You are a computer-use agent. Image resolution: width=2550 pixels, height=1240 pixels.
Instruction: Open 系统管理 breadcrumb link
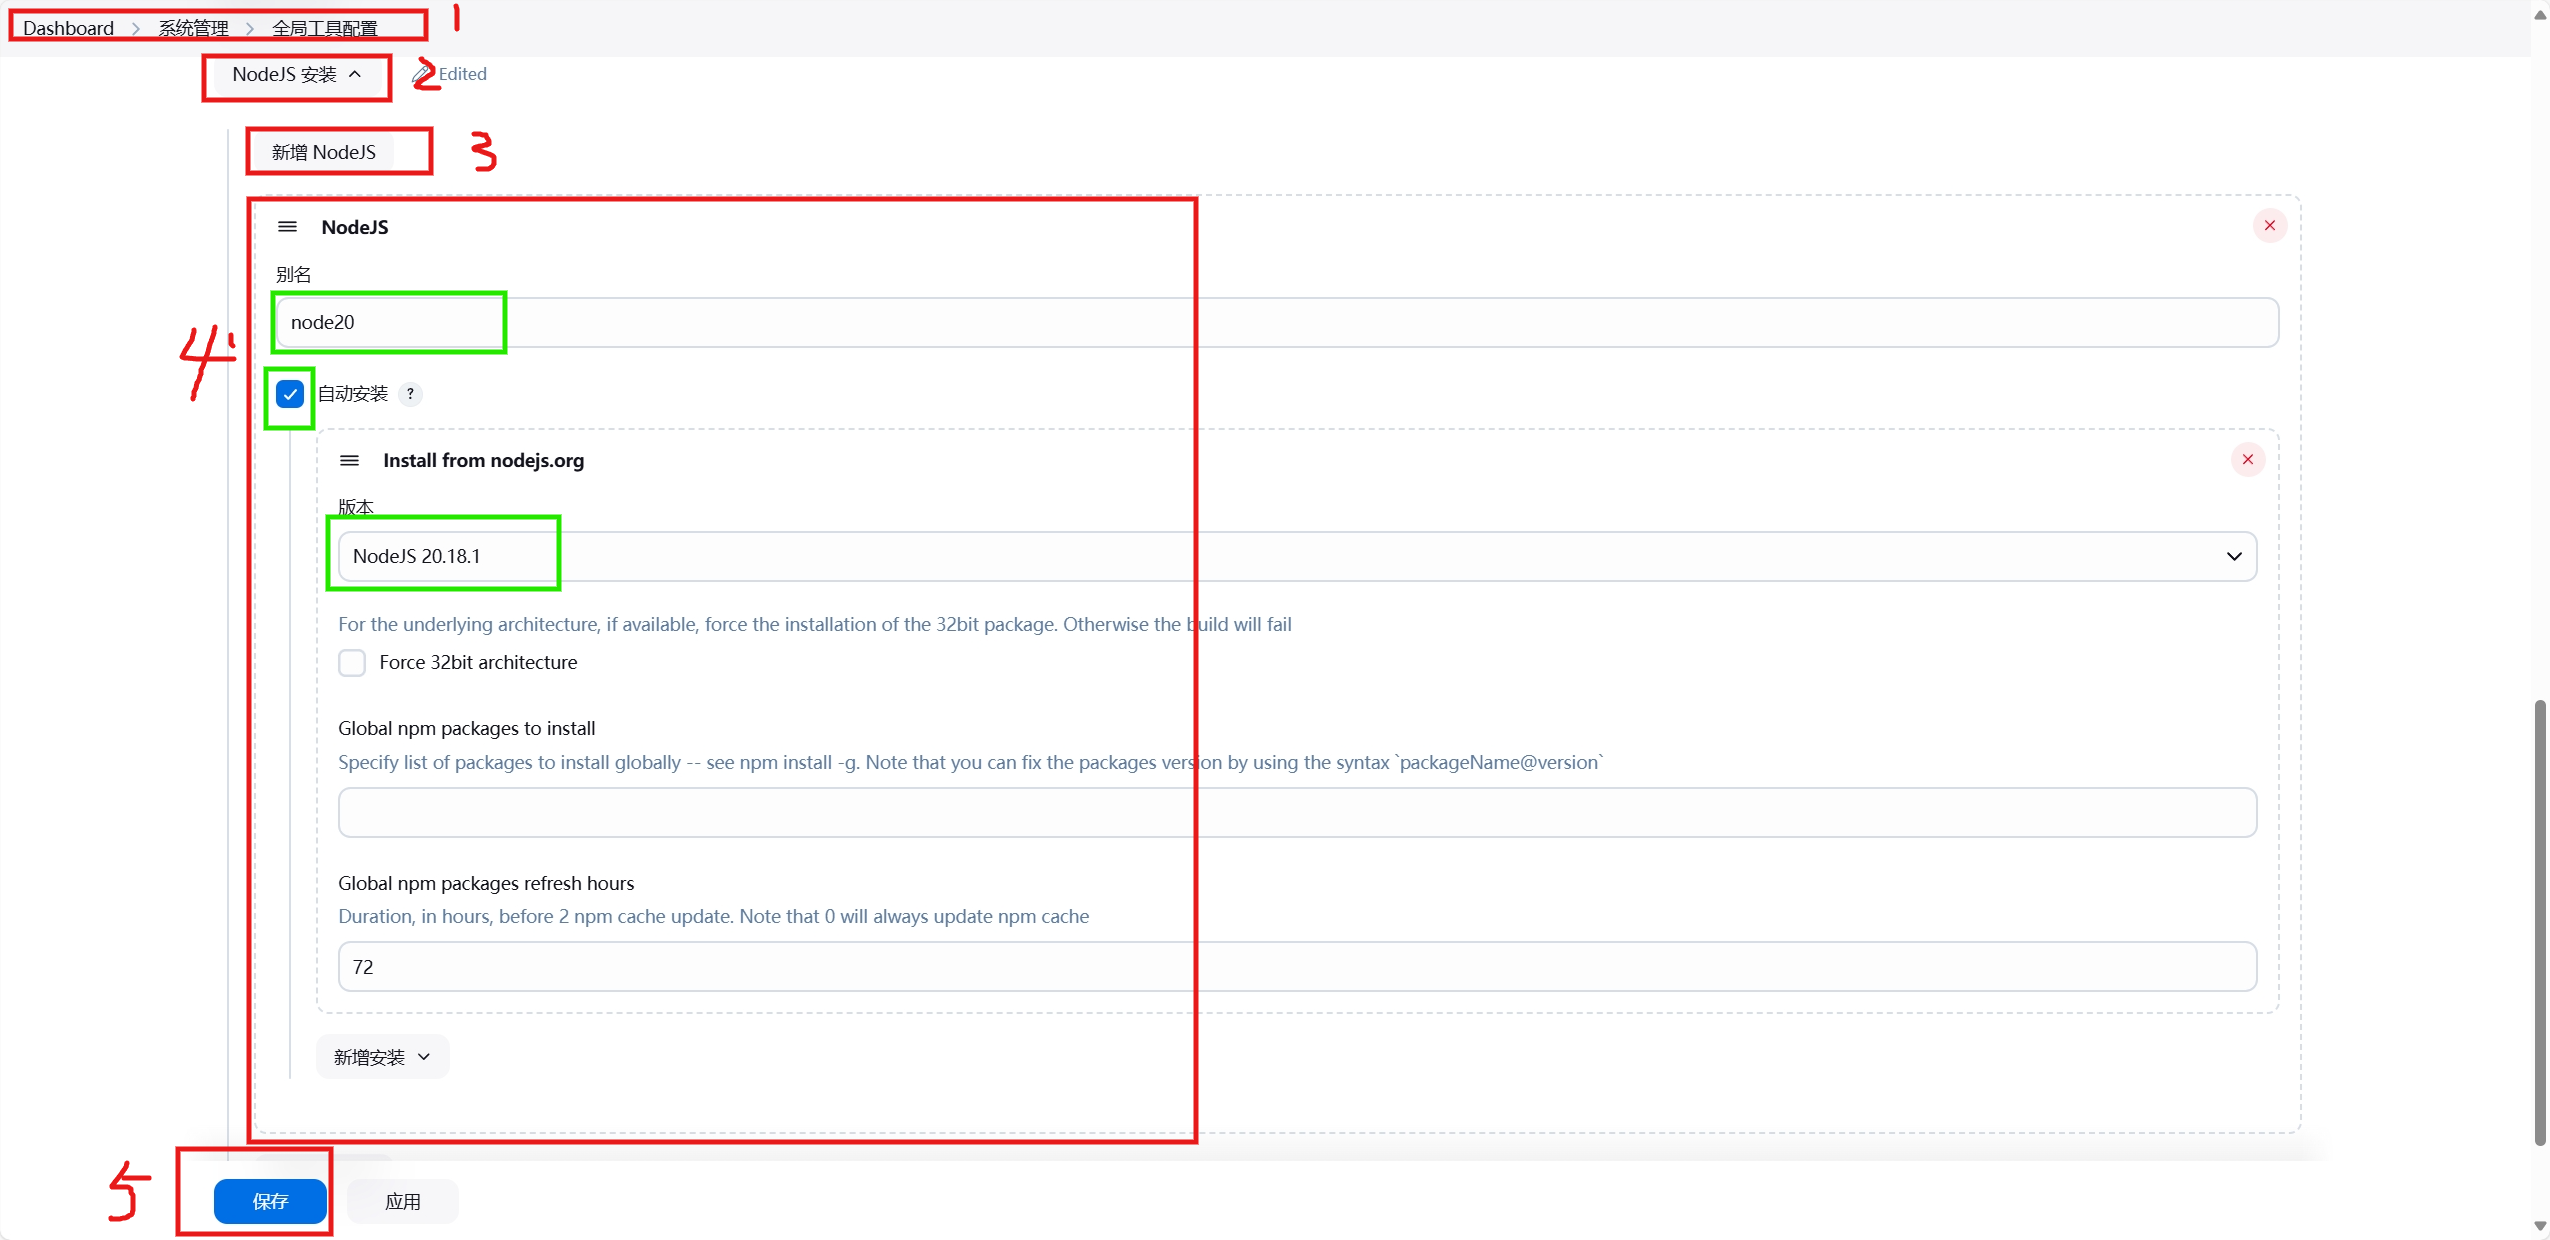[193, 28]
